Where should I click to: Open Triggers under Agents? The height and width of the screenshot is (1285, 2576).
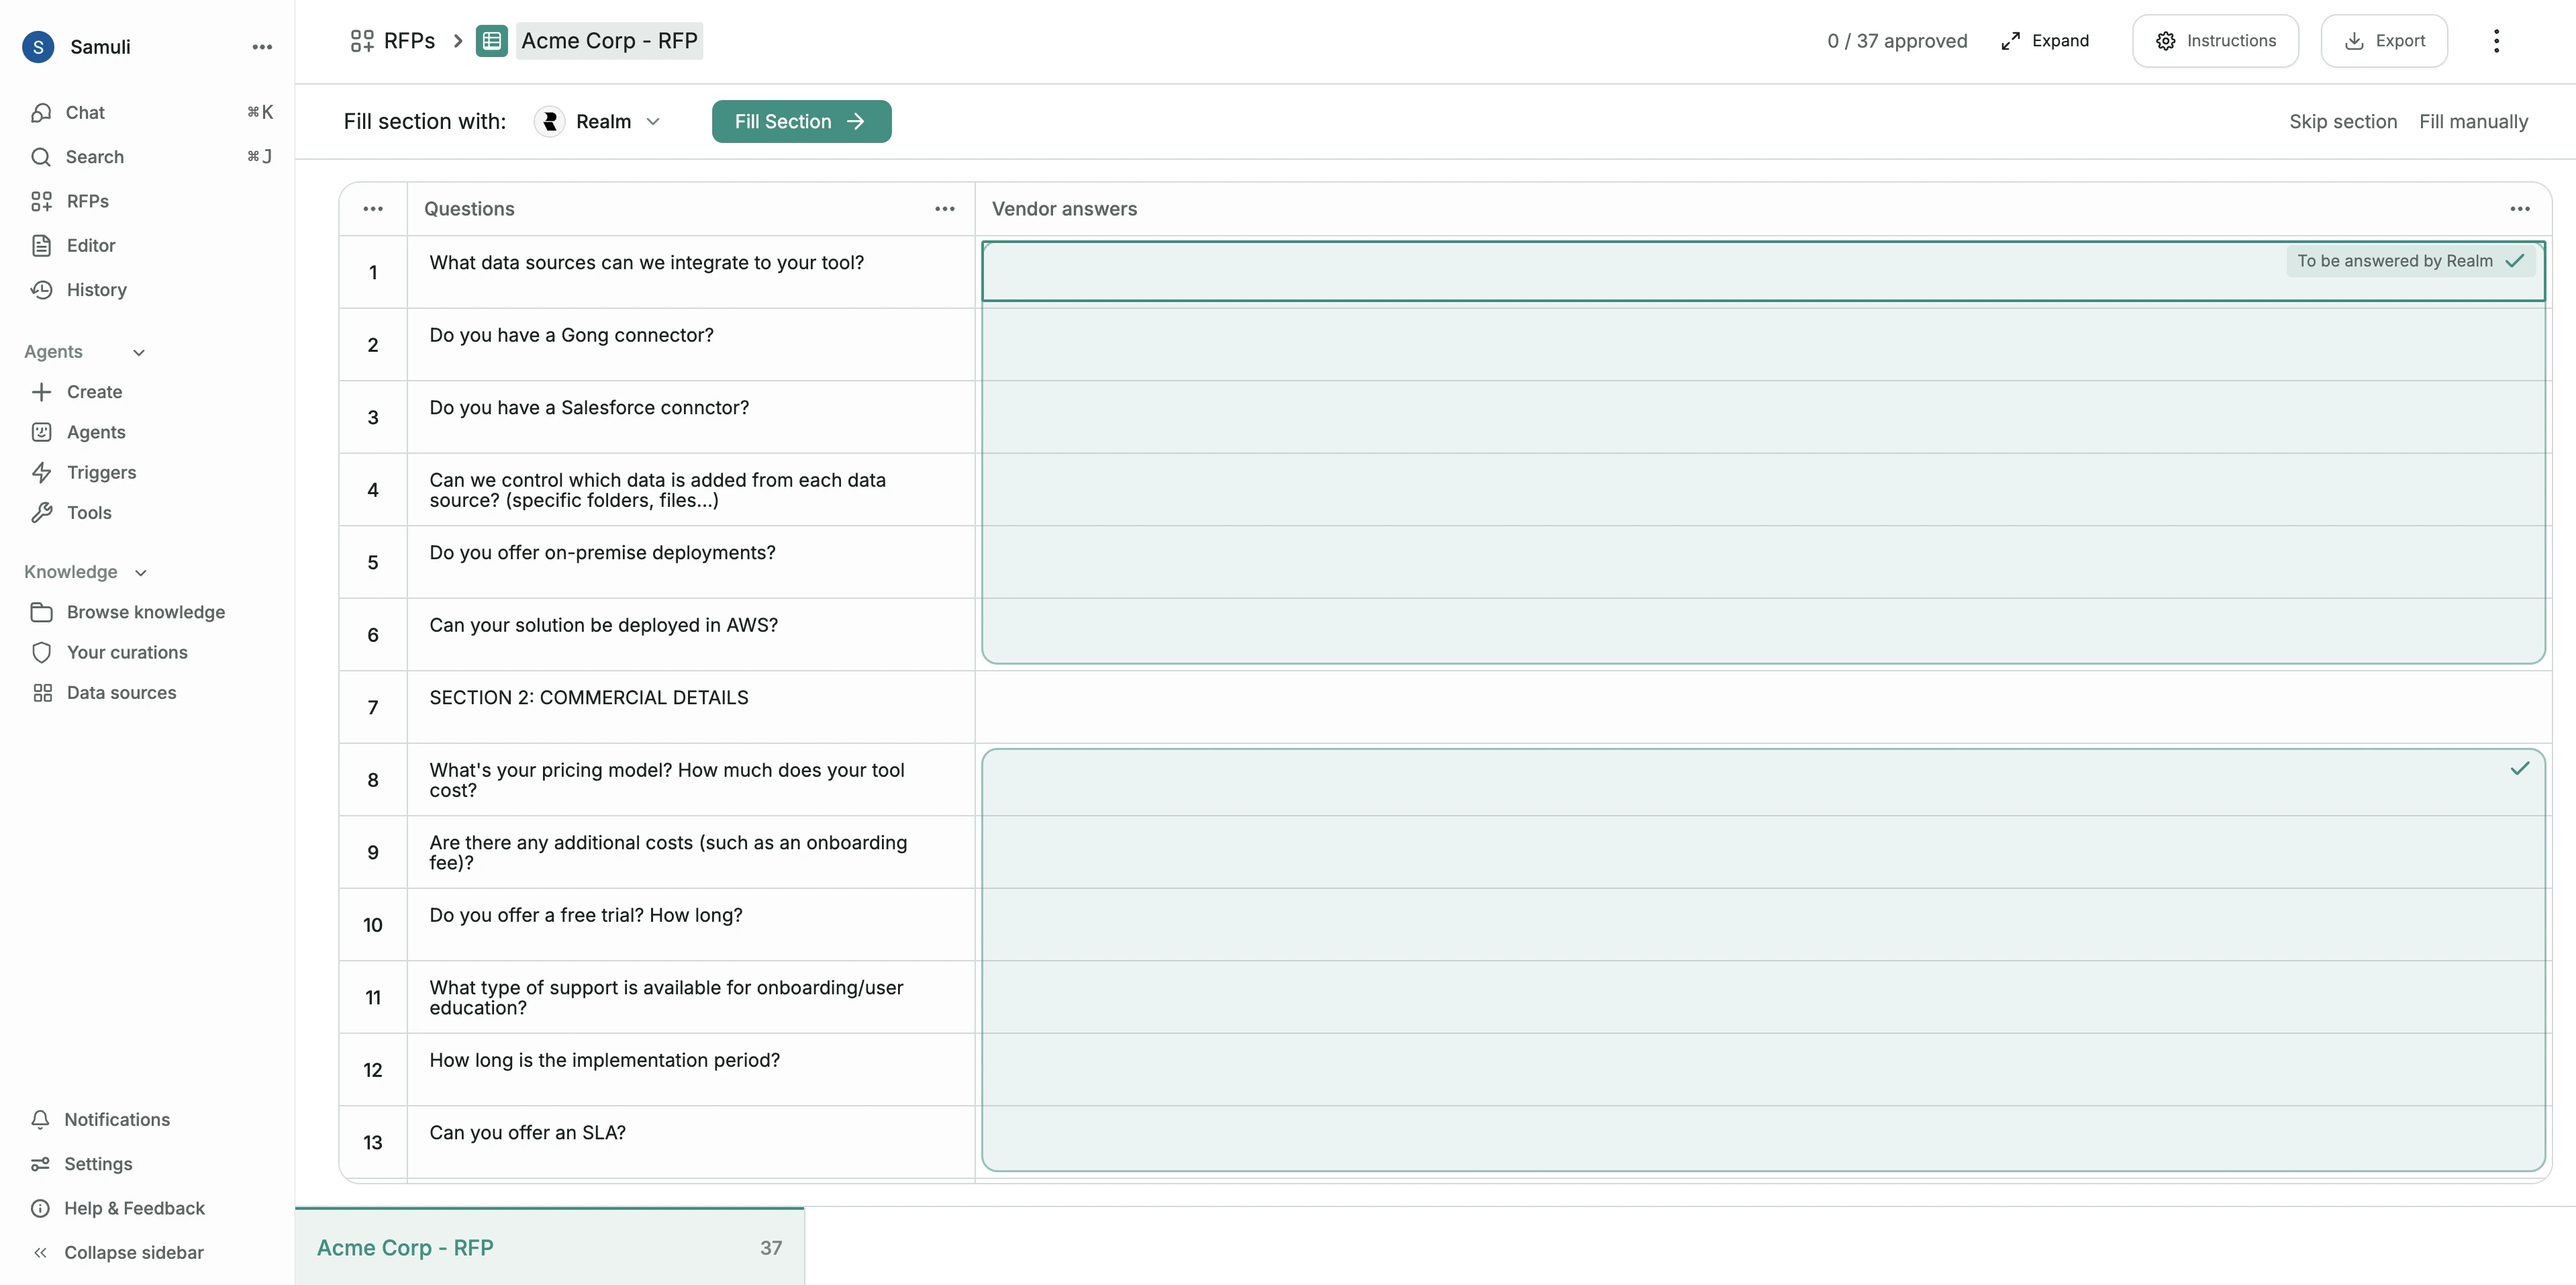click(x=100, y=472)
